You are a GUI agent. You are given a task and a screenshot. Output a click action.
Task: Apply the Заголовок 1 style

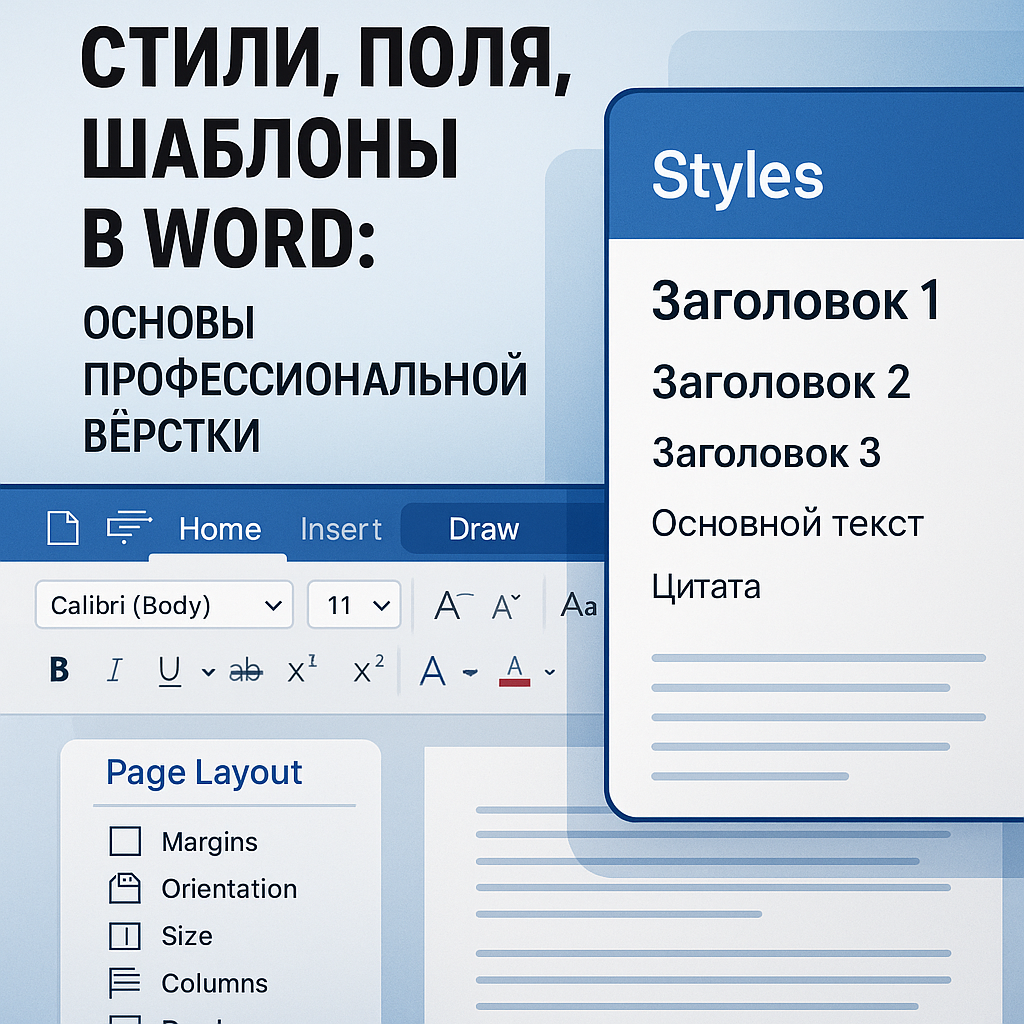click(796, 300)
